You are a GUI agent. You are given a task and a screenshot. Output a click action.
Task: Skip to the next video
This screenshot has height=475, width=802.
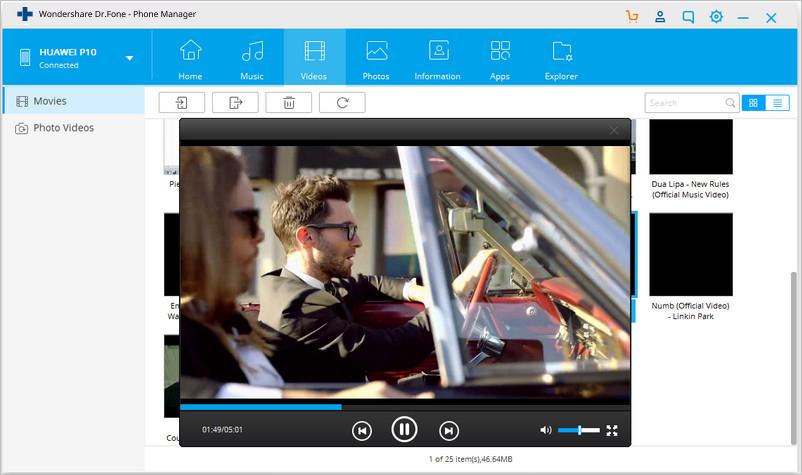(449, 431)
